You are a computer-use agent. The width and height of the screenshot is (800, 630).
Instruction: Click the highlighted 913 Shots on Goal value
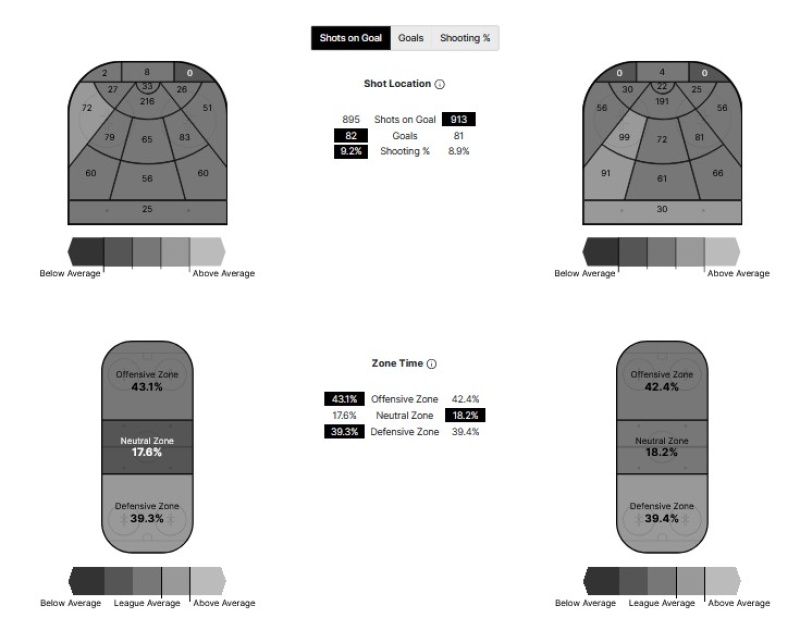tap(458, 119)
